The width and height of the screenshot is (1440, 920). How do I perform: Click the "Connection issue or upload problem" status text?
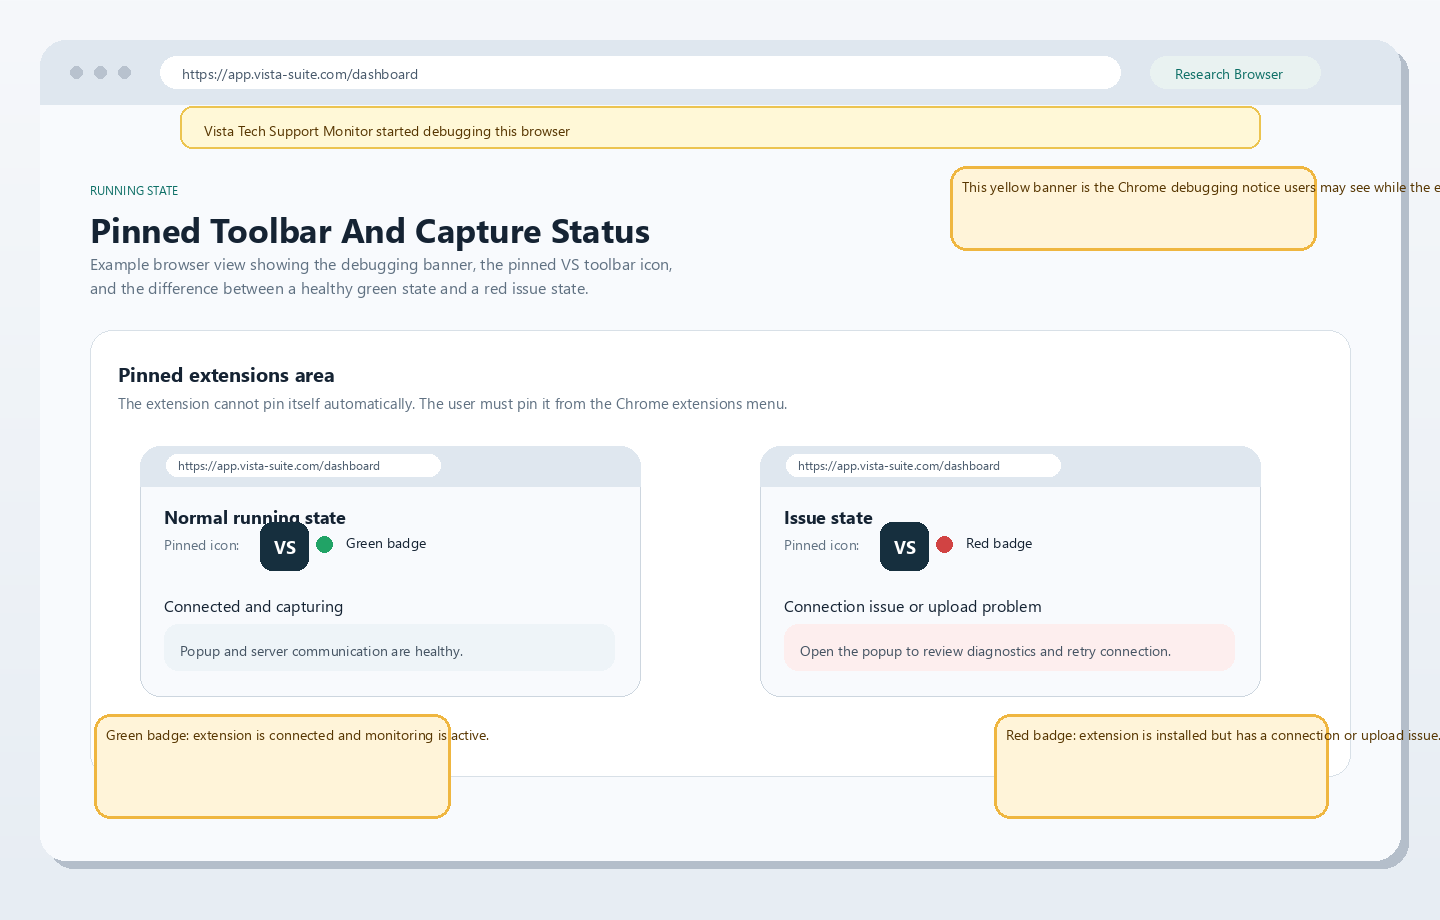[x=913, y=607]
